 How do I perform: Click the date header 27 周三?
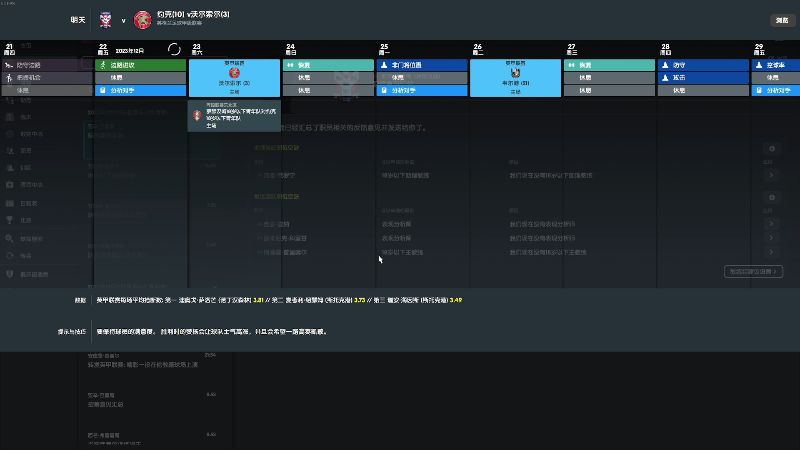click(x=571, y=49)
